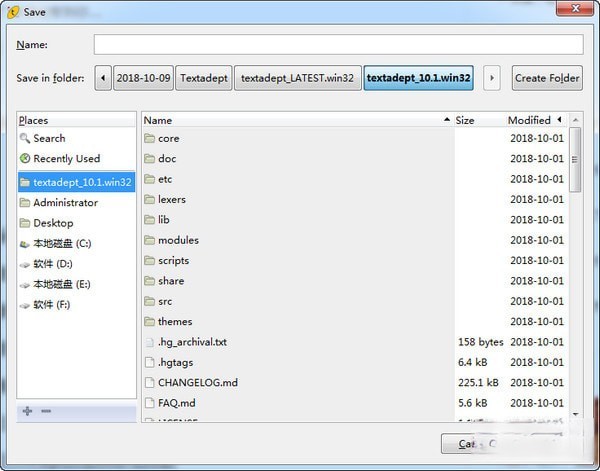
Task: Click the Cancel button
Action: tap(467, 444)
